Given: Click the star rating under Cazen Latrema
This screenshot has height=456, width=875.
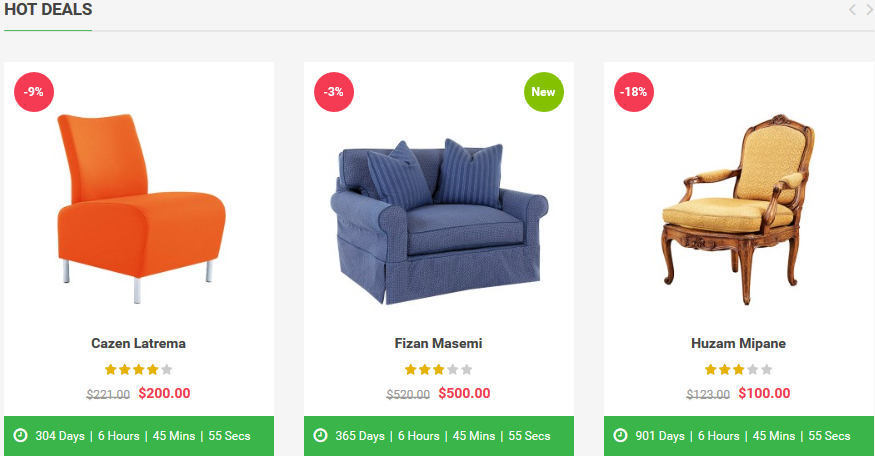Looking at the screenshot, I should click(x=138, y=369).
